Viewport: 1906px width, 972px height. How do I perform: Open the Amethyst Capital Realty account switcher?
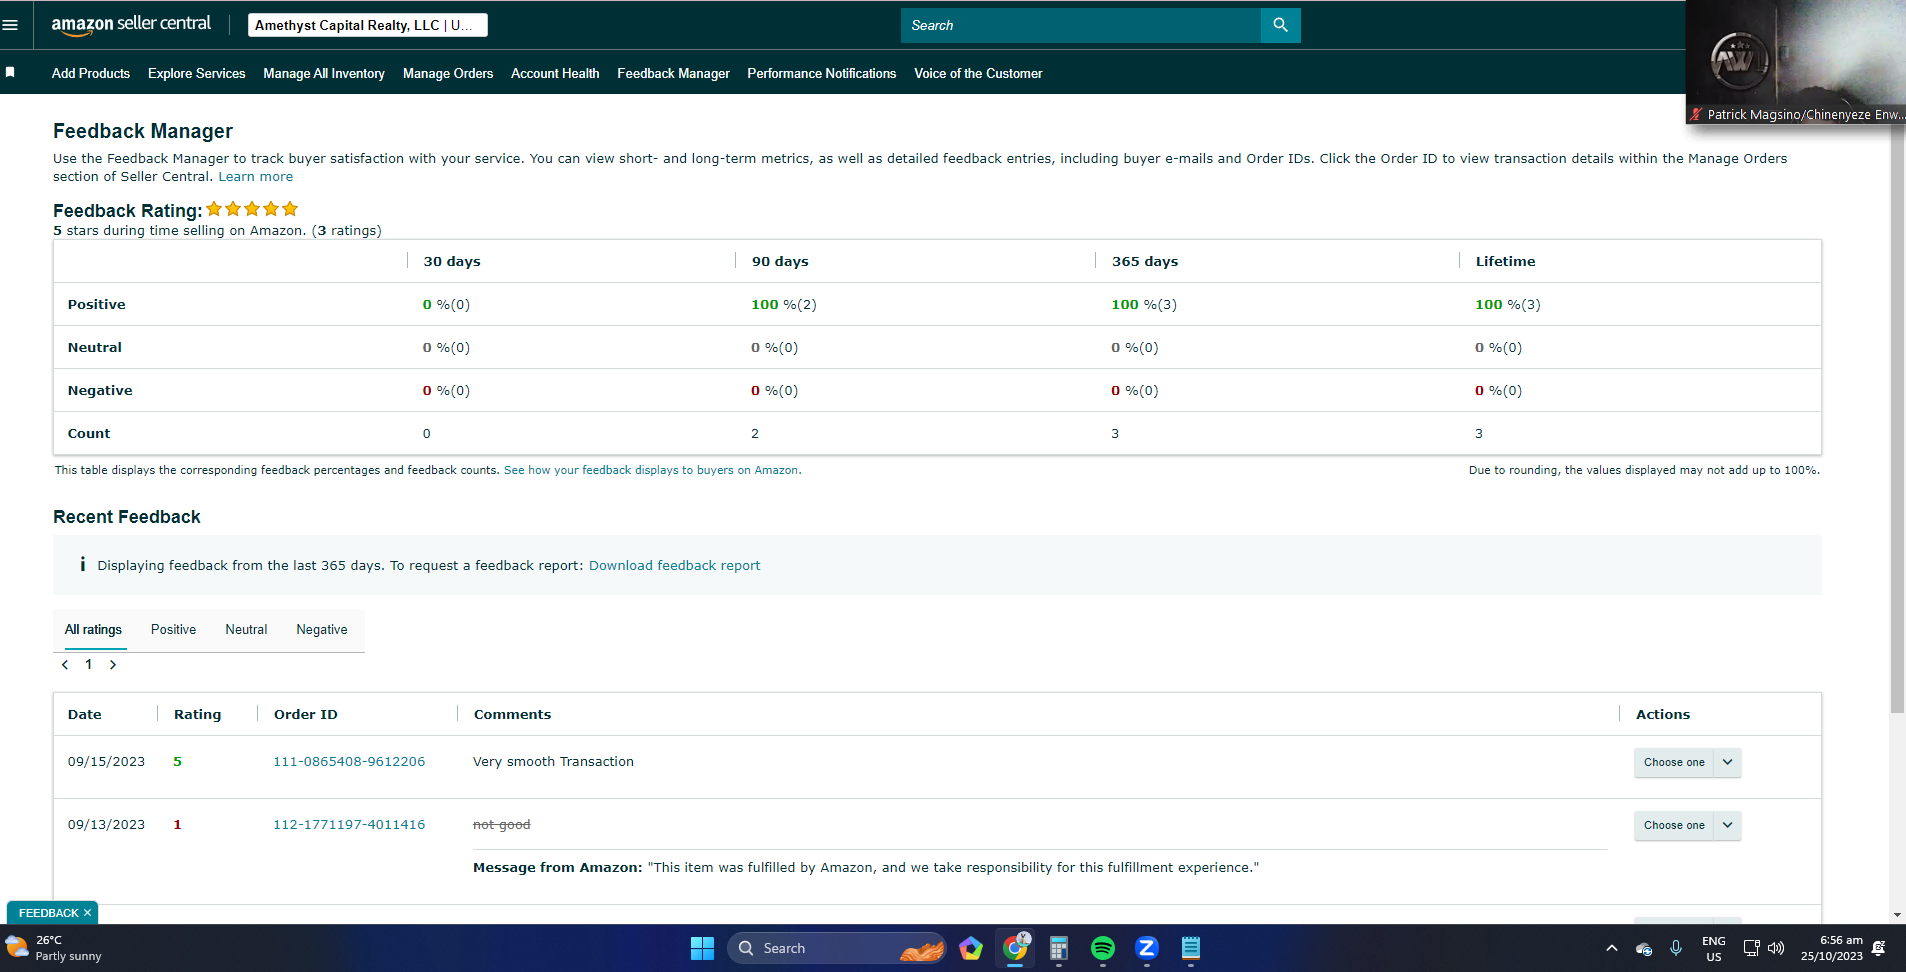(x=367, y=25)
